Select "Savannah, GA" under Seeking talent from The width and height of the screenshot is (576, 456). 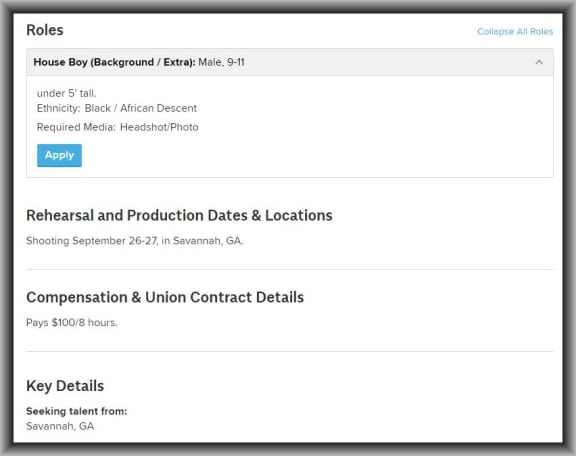[x=60, y=426]
